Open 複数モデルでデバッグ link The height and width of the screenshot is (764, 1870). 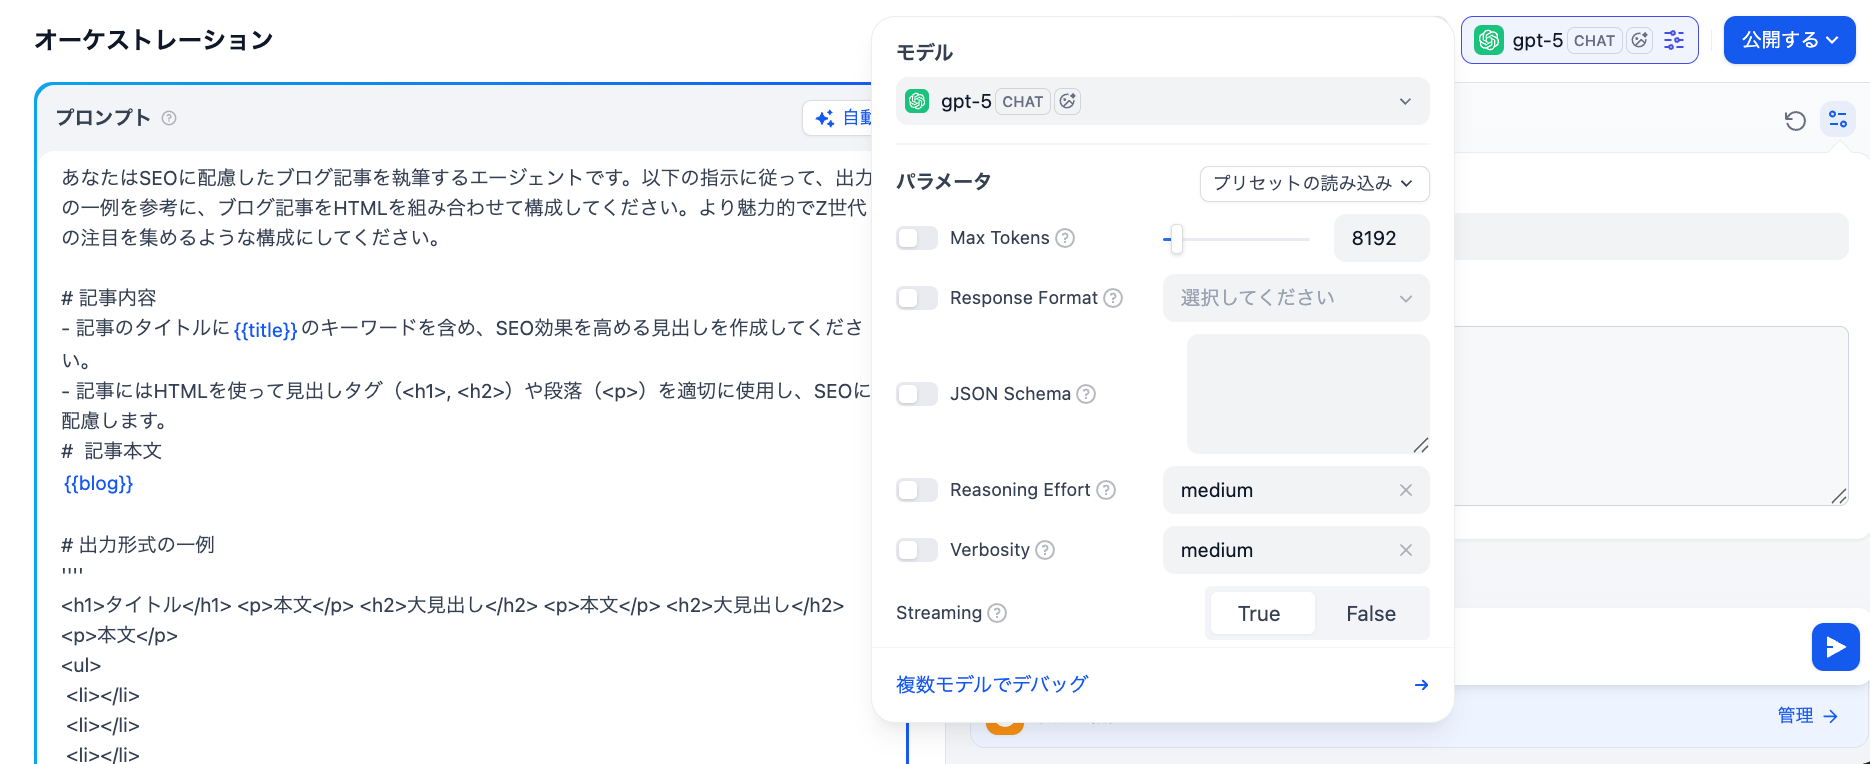[x=992, y=684]
